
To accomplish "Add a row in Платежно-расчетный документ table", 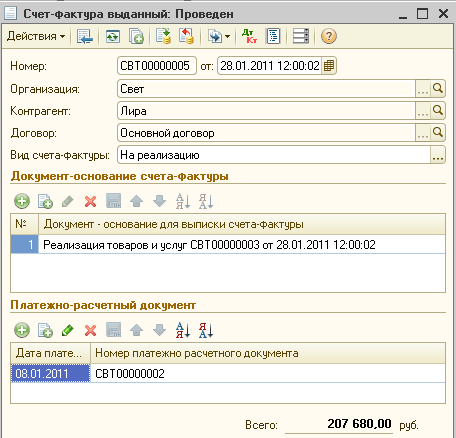I will click(22, 330).
